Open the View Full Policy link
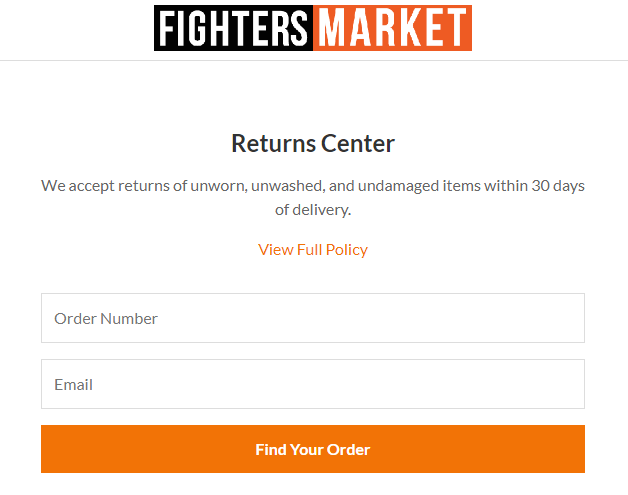Screen dimensions: 628x495 click(x=313, y=250)
